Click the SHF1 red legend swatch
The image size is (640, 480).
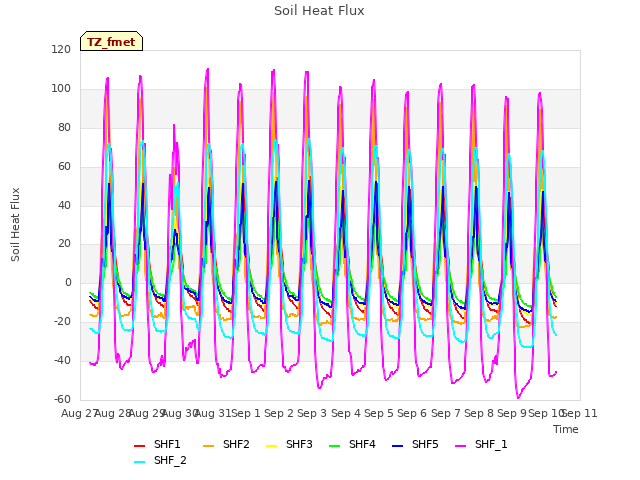point(140,446)
